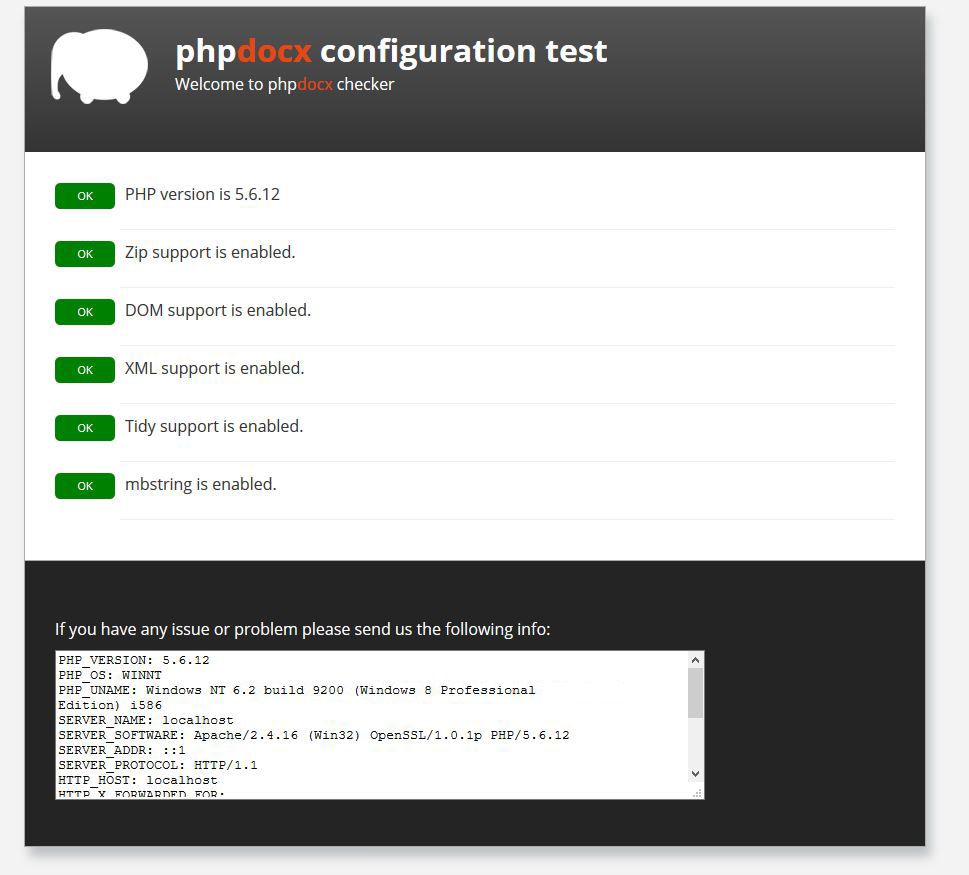
Task: Click the OK badge for Zip support
Action: coord(85,254)
